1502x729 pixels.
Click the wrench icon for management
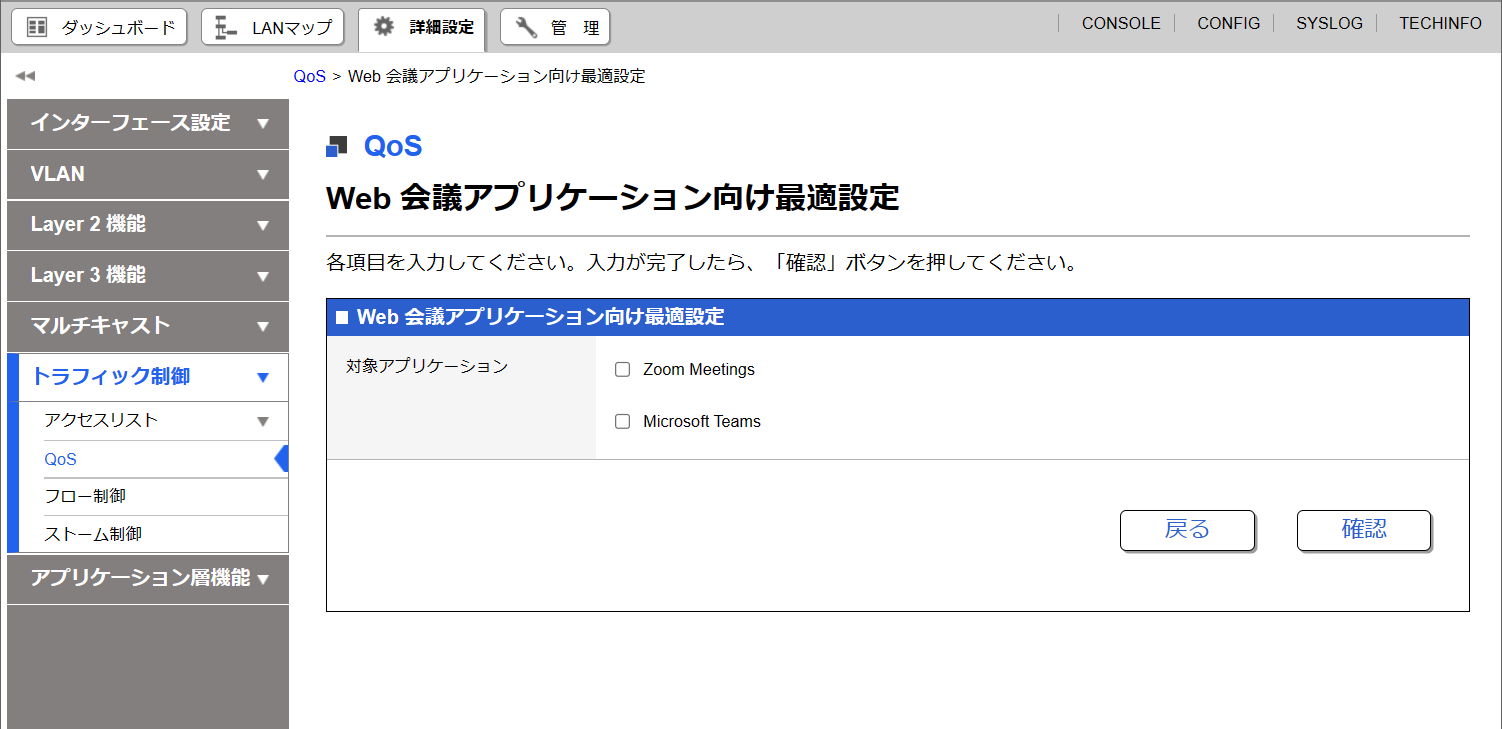[x=526, y=27]
